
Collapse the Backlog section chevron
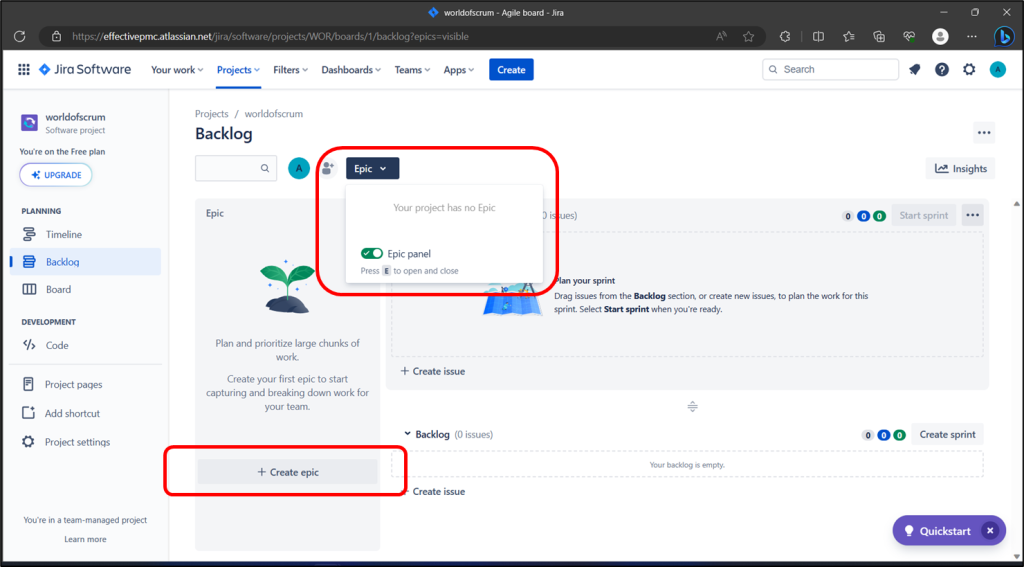tap(408, 434)
